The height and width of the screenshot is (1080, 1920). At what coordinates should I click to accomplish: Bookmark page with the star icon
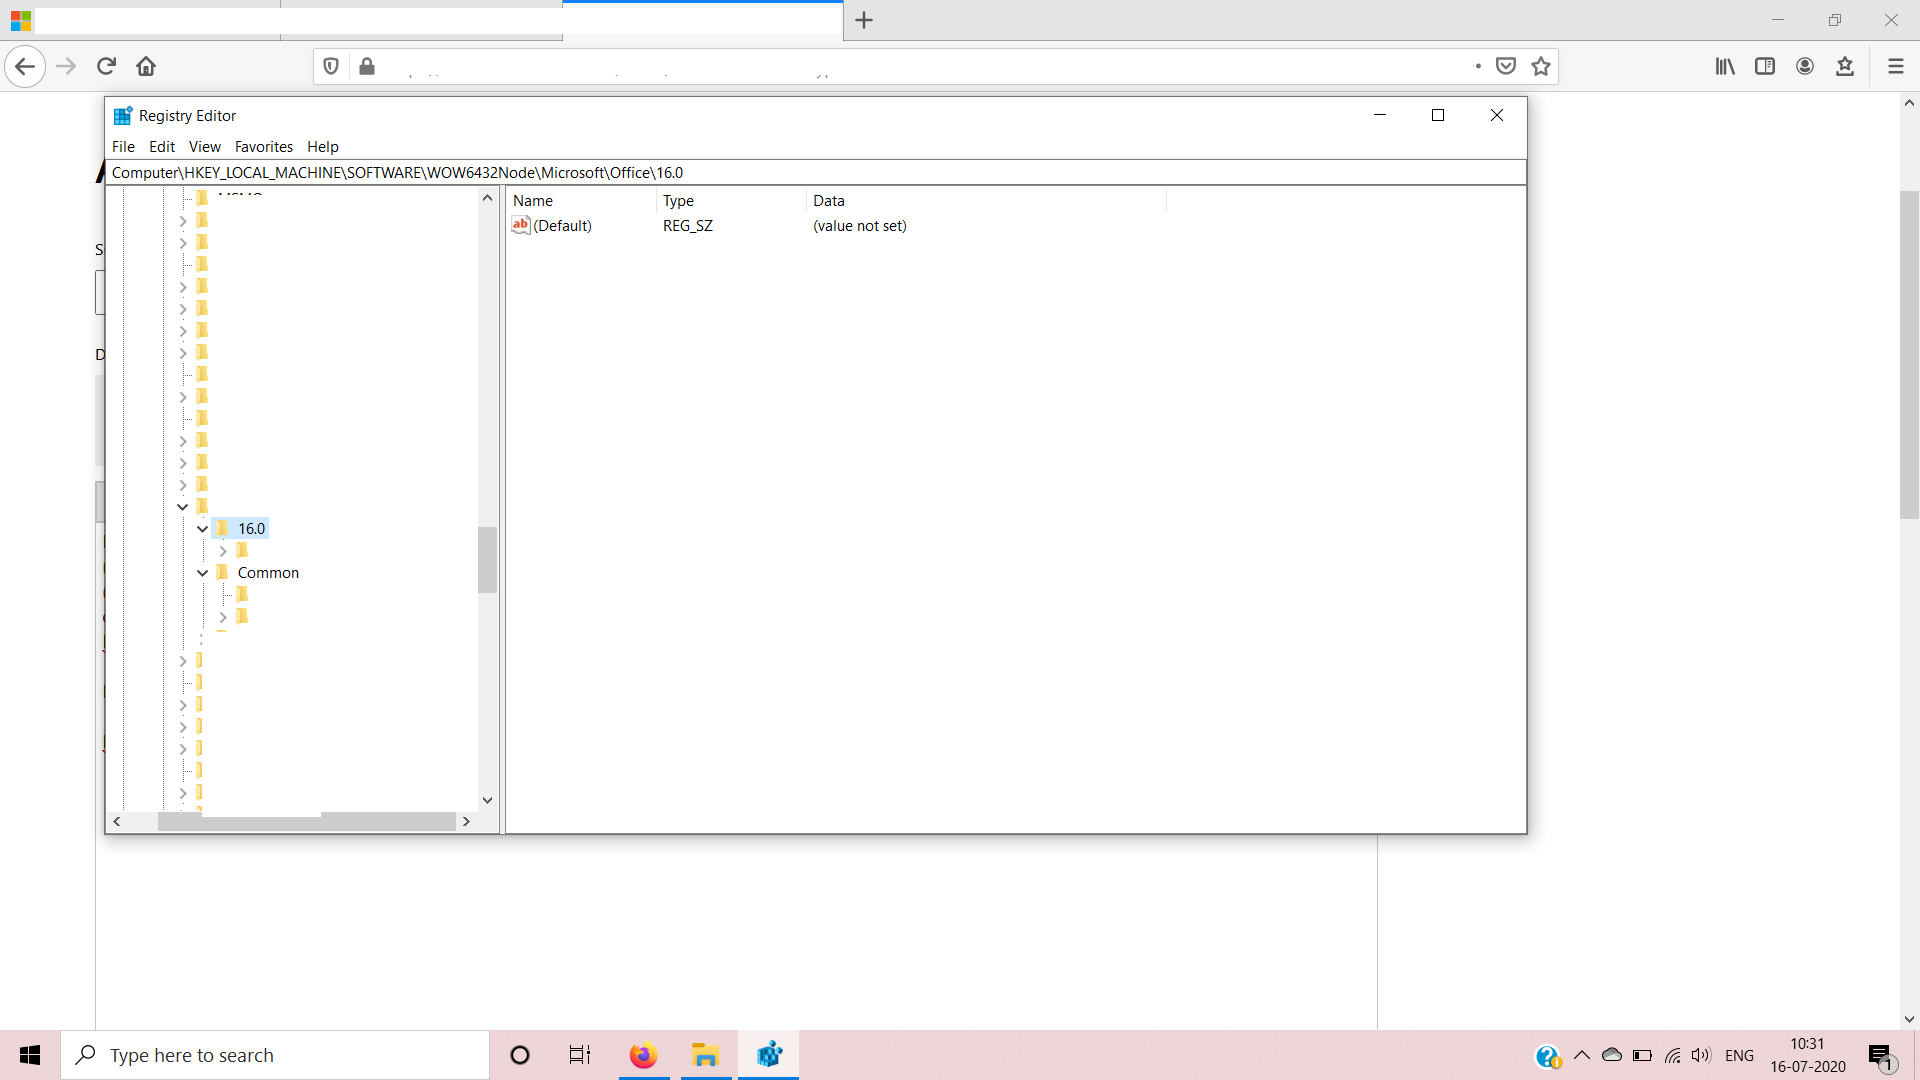1541,66
